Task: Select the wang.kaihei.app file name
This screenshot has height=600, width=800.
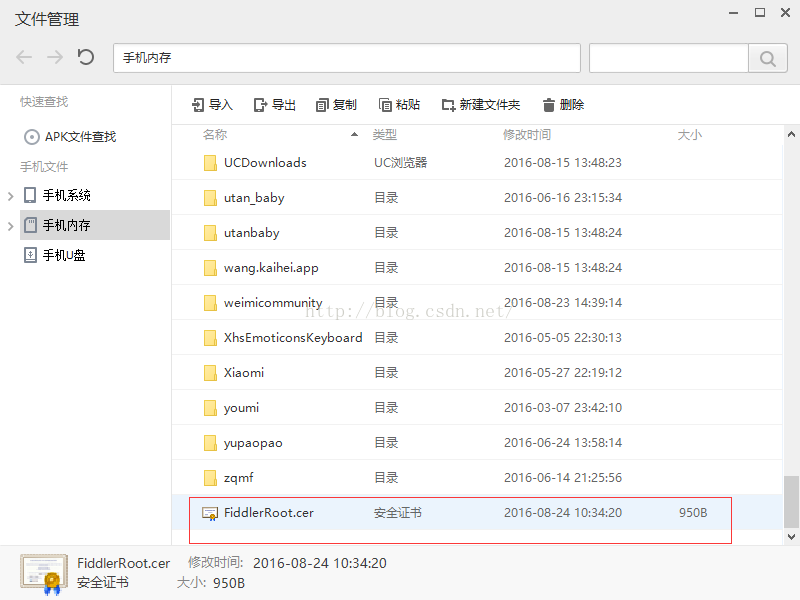Action: (x=271, y=268)
